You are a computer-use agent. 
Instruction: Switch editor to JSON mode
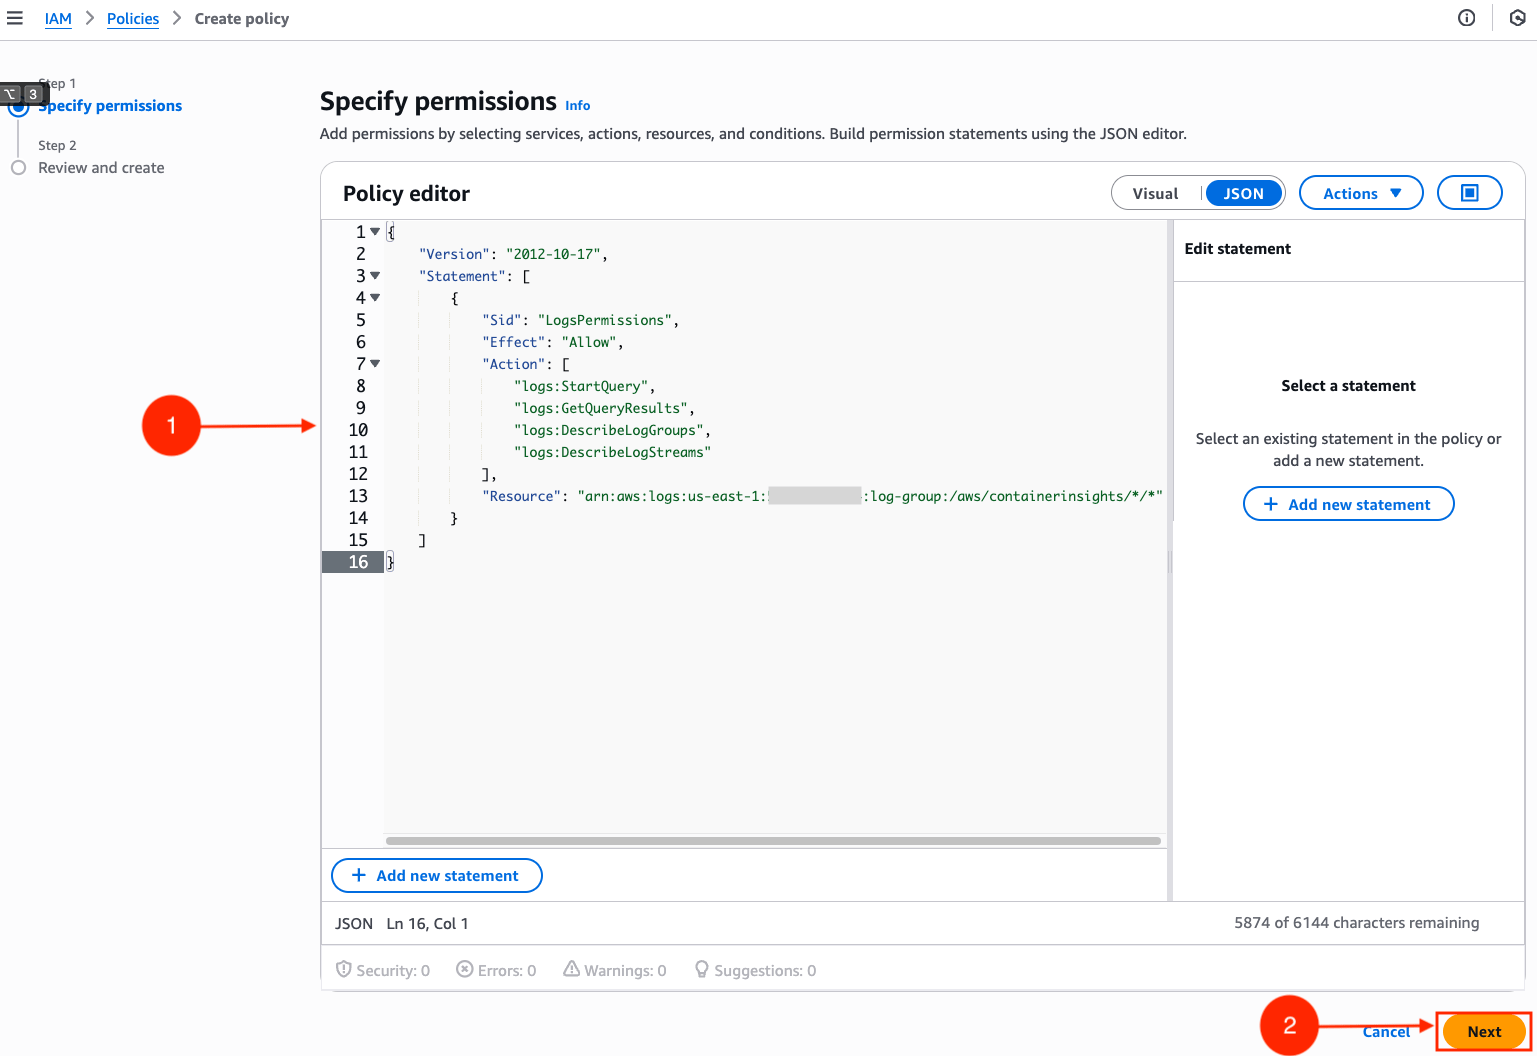(x=1243, y=193)
